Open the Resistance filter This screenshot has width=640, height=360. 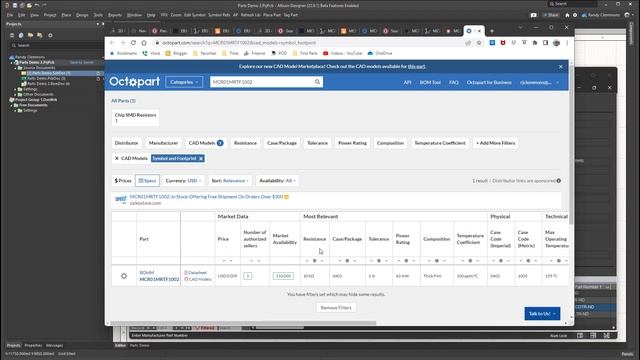pyautogui.click(x=245, y=143)
